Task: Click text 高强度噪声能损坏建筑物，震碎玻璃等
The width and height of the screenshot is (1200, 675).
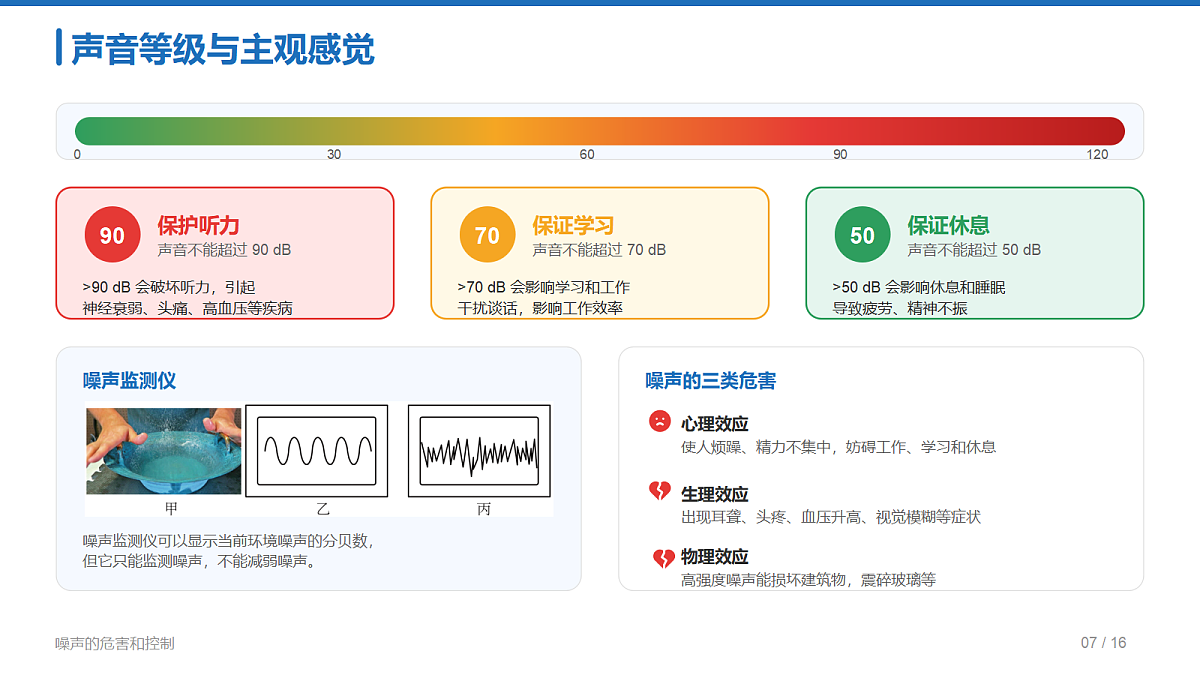Action: [809, 579]
